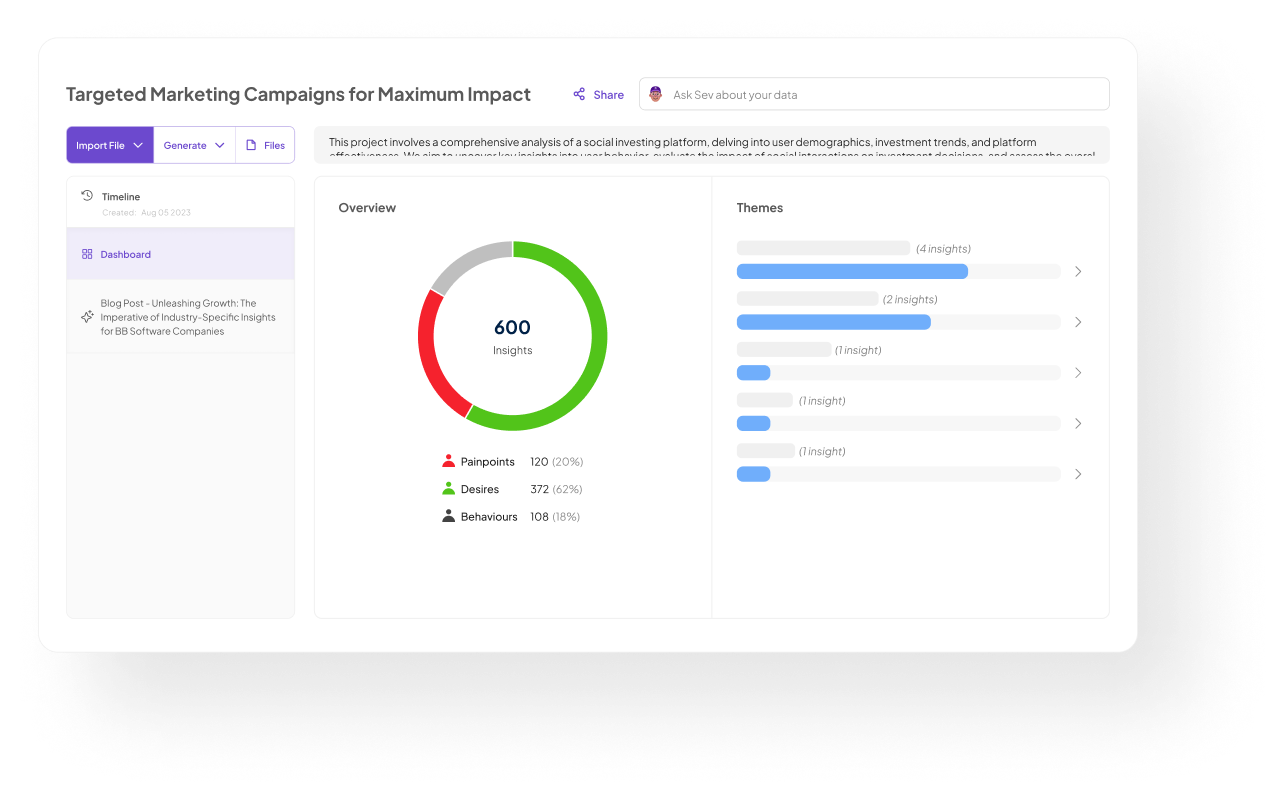Select the Behaviours person icon
This screenshot has width=1281, height=795.
pyautogui.click(x=447, y=516)
